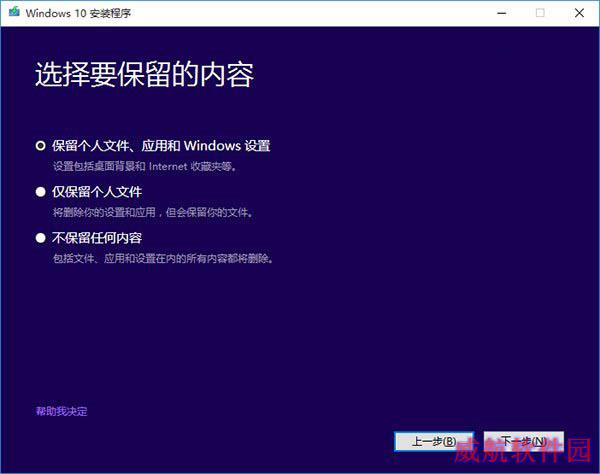This screenshot has height=474, width=600.
Task: Minimize the Windows 10 安装程序 window
Action: 502,13
